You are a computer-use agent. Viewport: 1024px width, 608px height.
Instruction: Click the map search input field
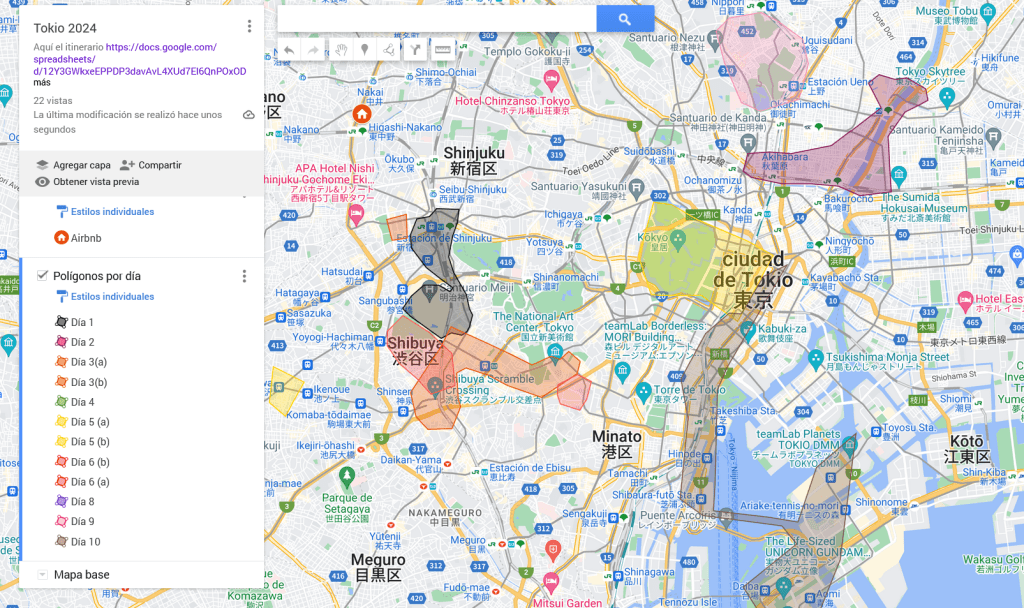436,19
